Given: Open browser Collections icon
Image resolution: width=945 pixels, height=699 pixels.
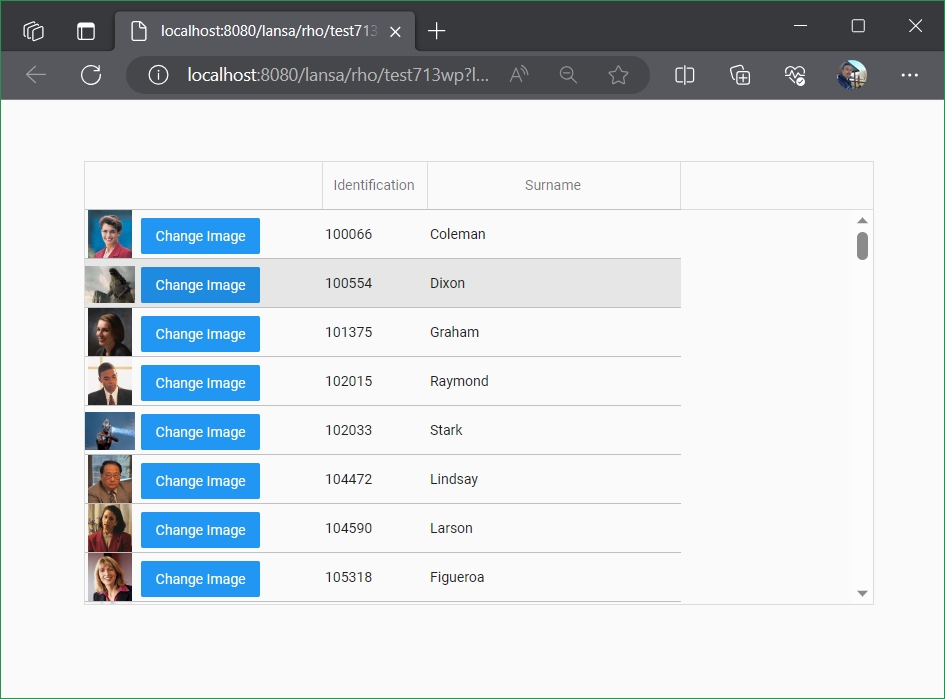Looking at the screenshot, I should (740, 75).
